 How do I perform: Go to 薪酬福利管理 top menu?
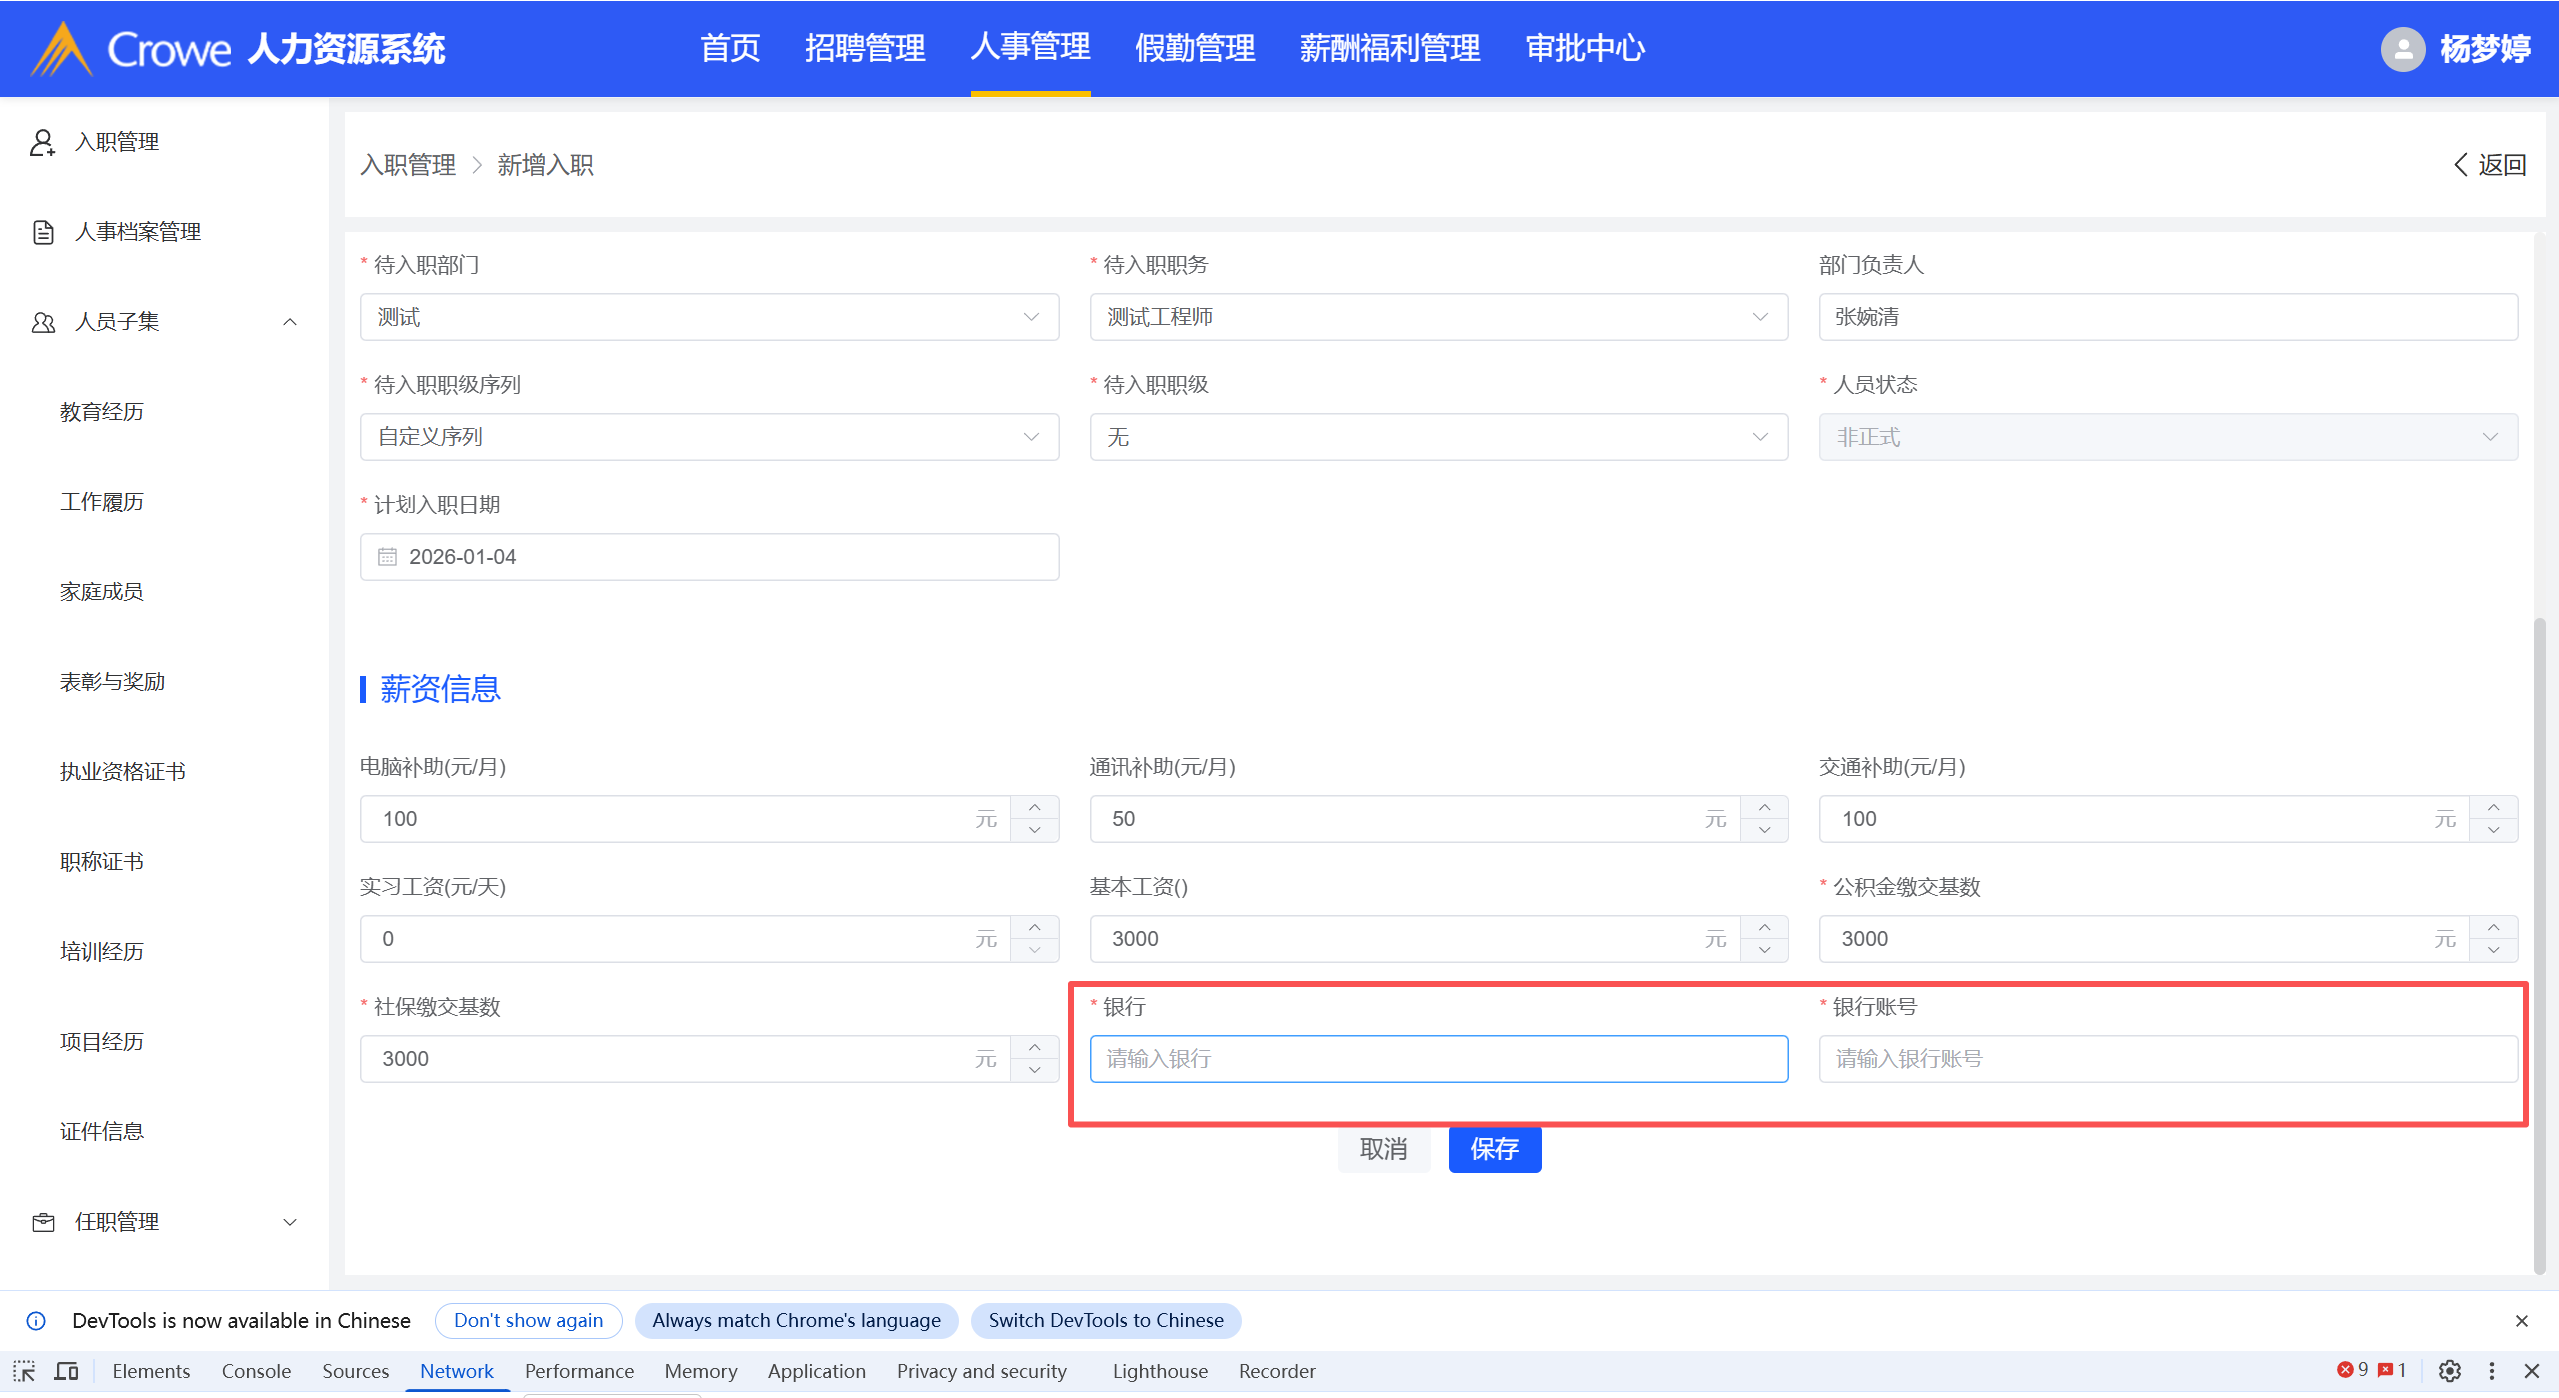(1389, 48)
